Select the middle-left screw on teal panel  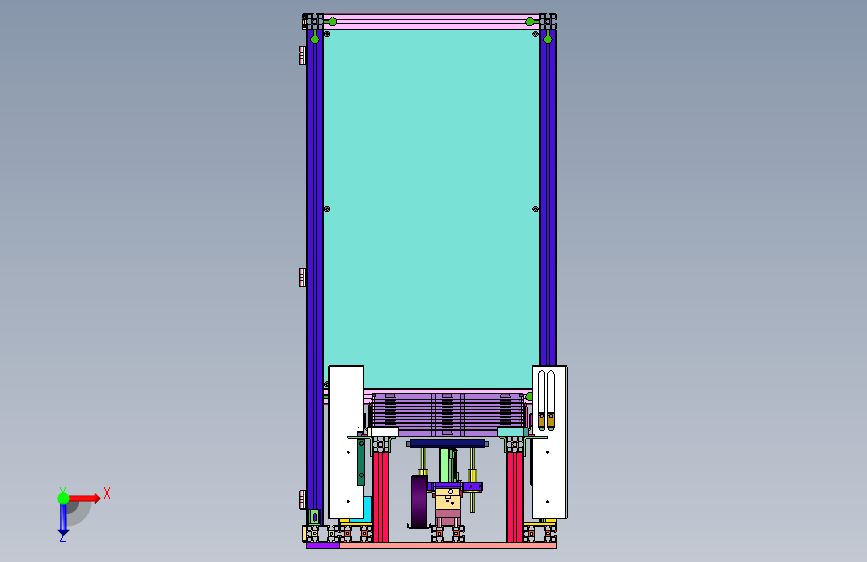[x=327, y=209]
